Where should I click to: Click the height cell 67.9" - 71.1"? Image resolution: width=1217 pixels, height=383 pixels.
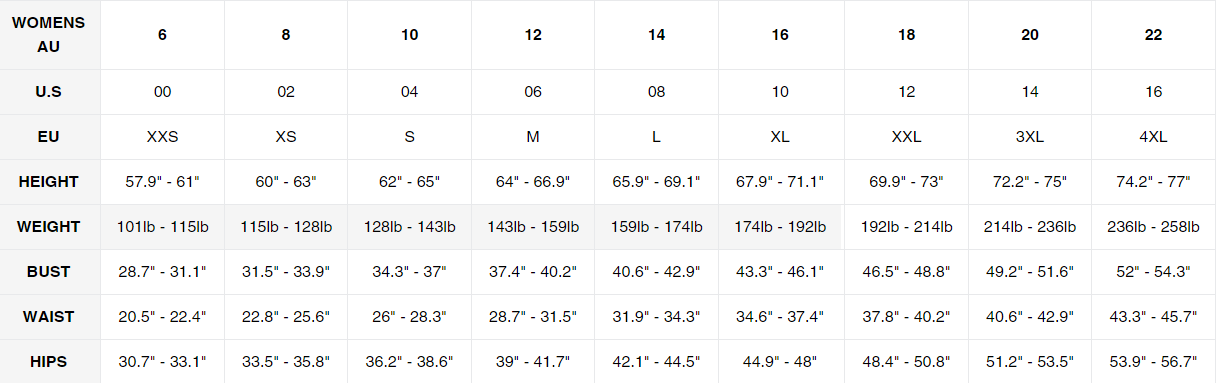click(780, 182)
